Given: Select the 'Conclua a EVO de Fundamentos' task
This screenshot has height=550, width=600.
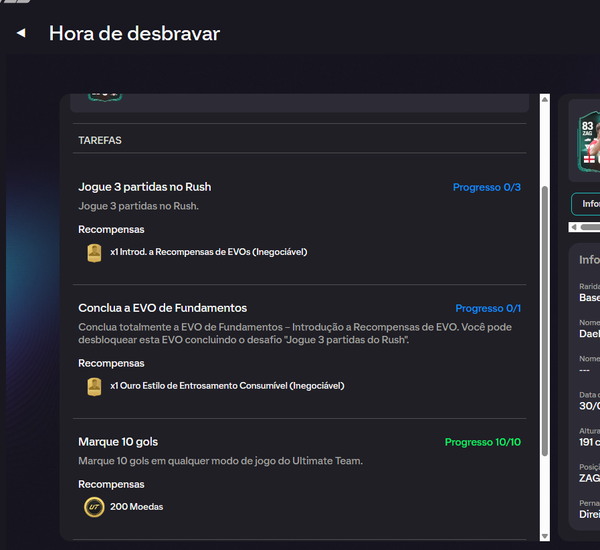Looking at the screenshot, I should pyautogui.click(x=163, y=308).
